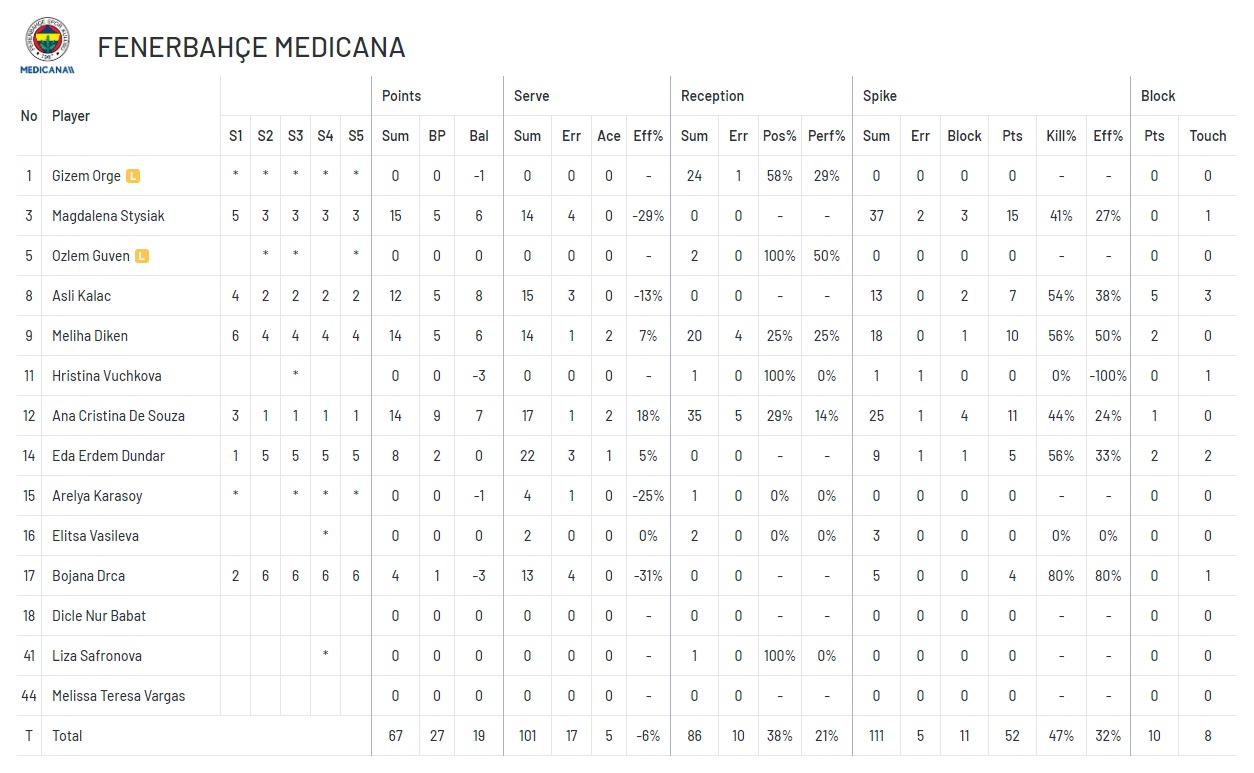This screenshot has height=773, width=1254.
Task: Click the libero badge beside Ozlem Guven
Action: tap(142, 256)
